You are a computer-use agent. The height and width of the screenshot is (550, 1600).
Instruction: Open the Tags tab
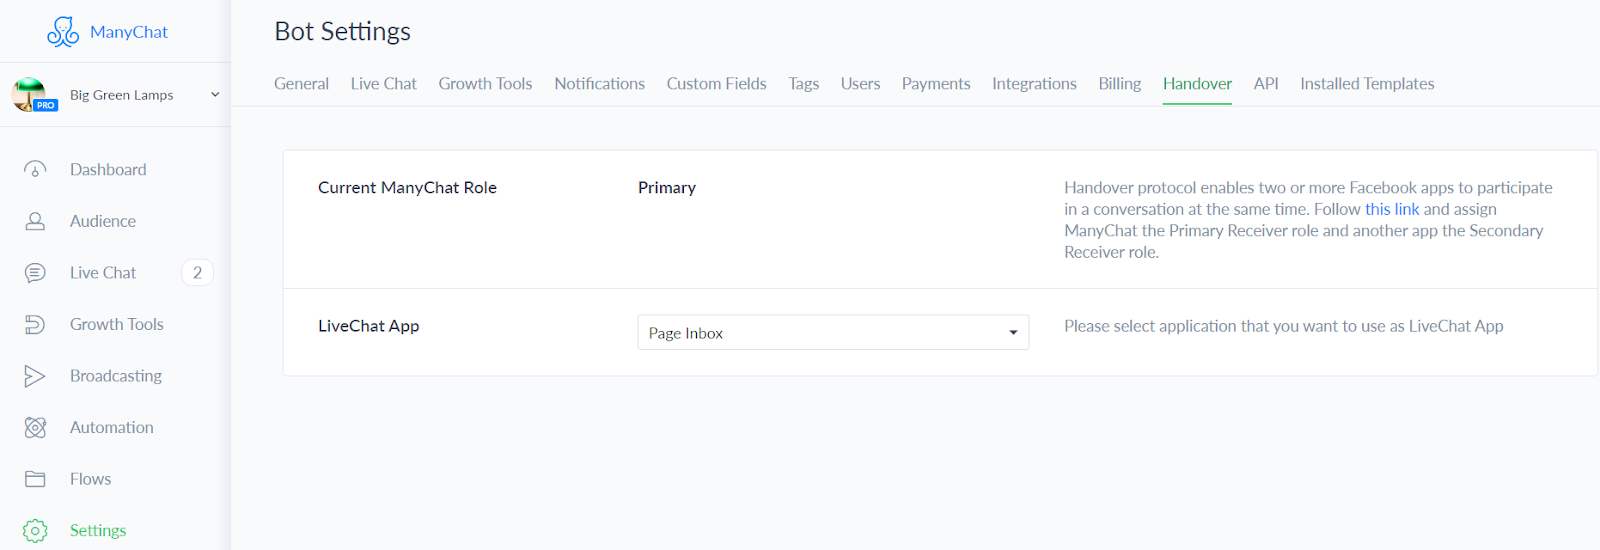803,84
